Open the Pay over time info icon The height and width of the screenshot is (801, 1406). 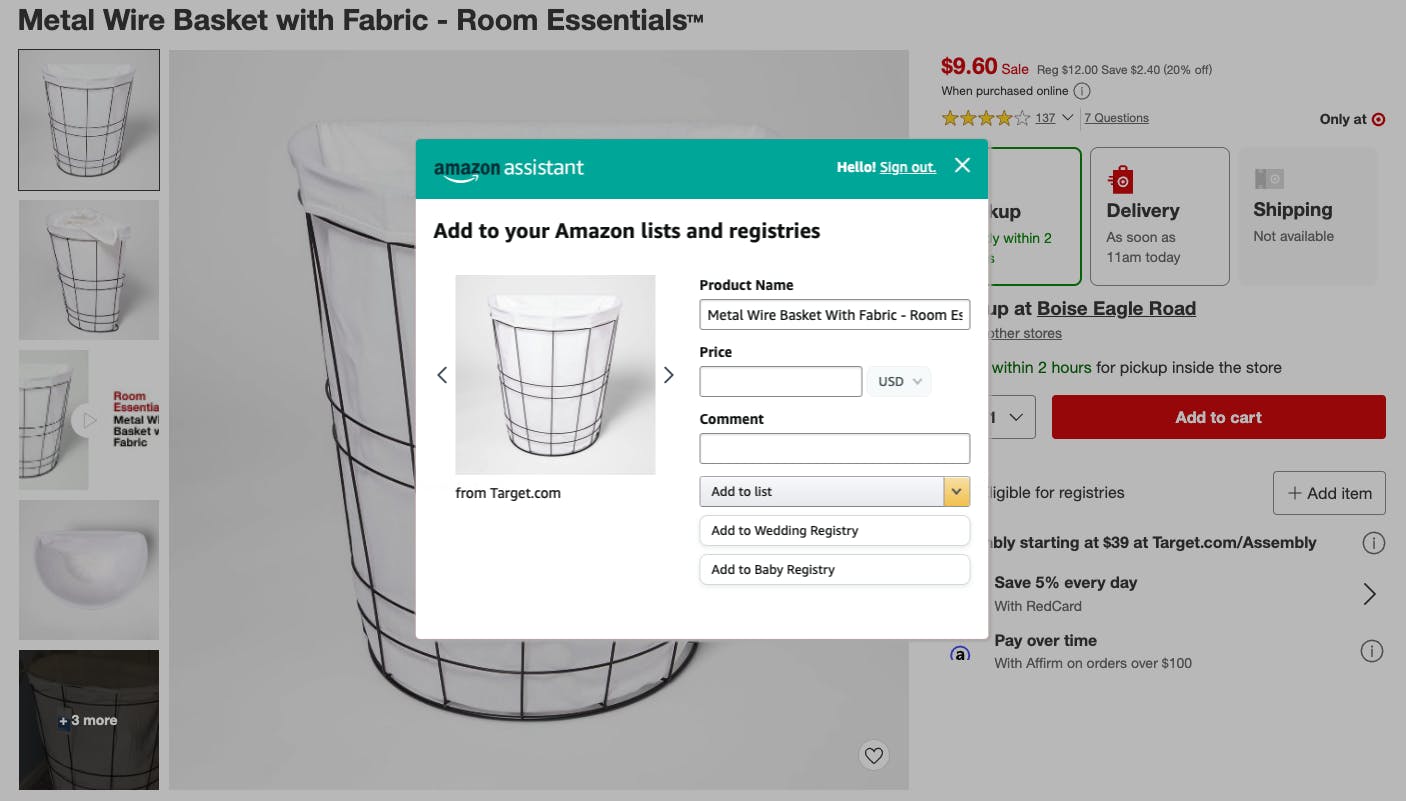coord(1372,651)
